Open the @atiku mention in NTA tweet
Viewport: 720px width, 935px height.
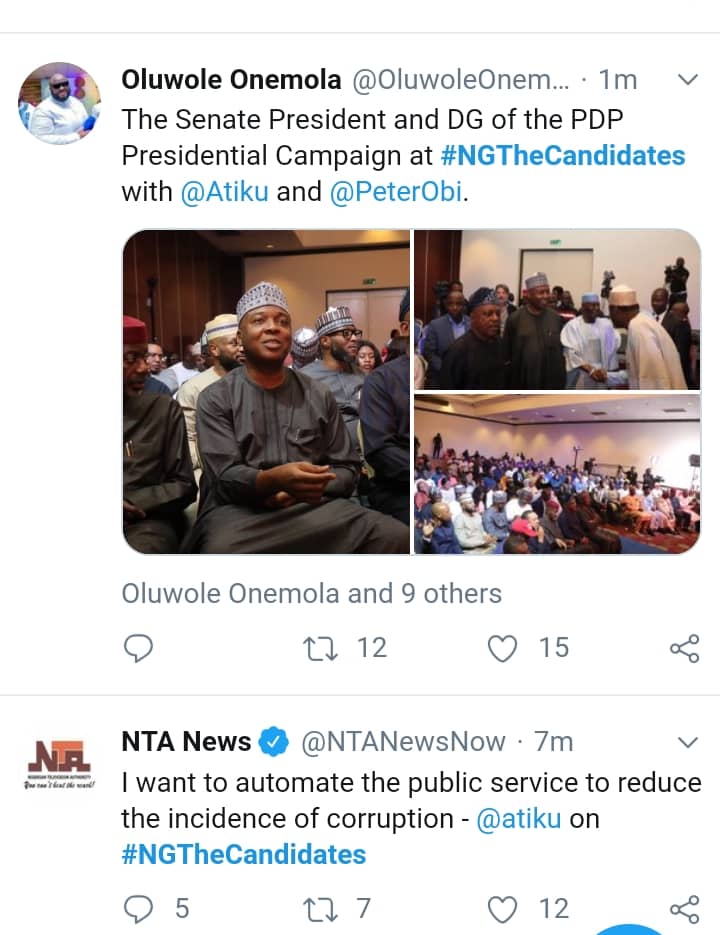(x=518, y=818)
